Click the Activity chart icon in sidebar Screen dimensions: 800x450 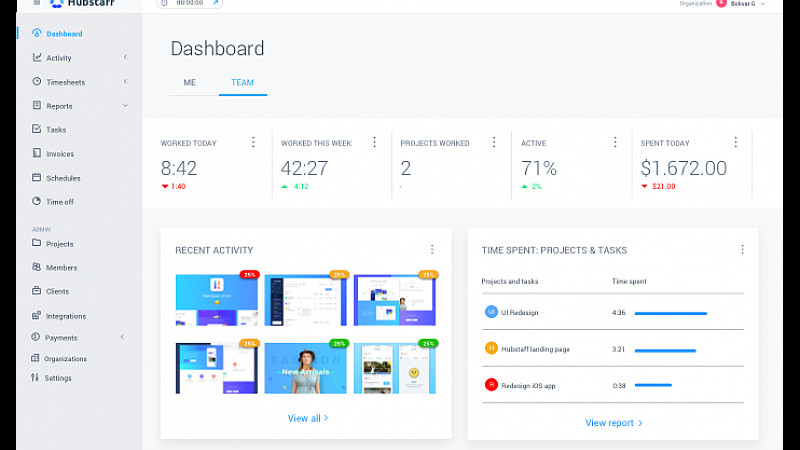click(37, 57)
